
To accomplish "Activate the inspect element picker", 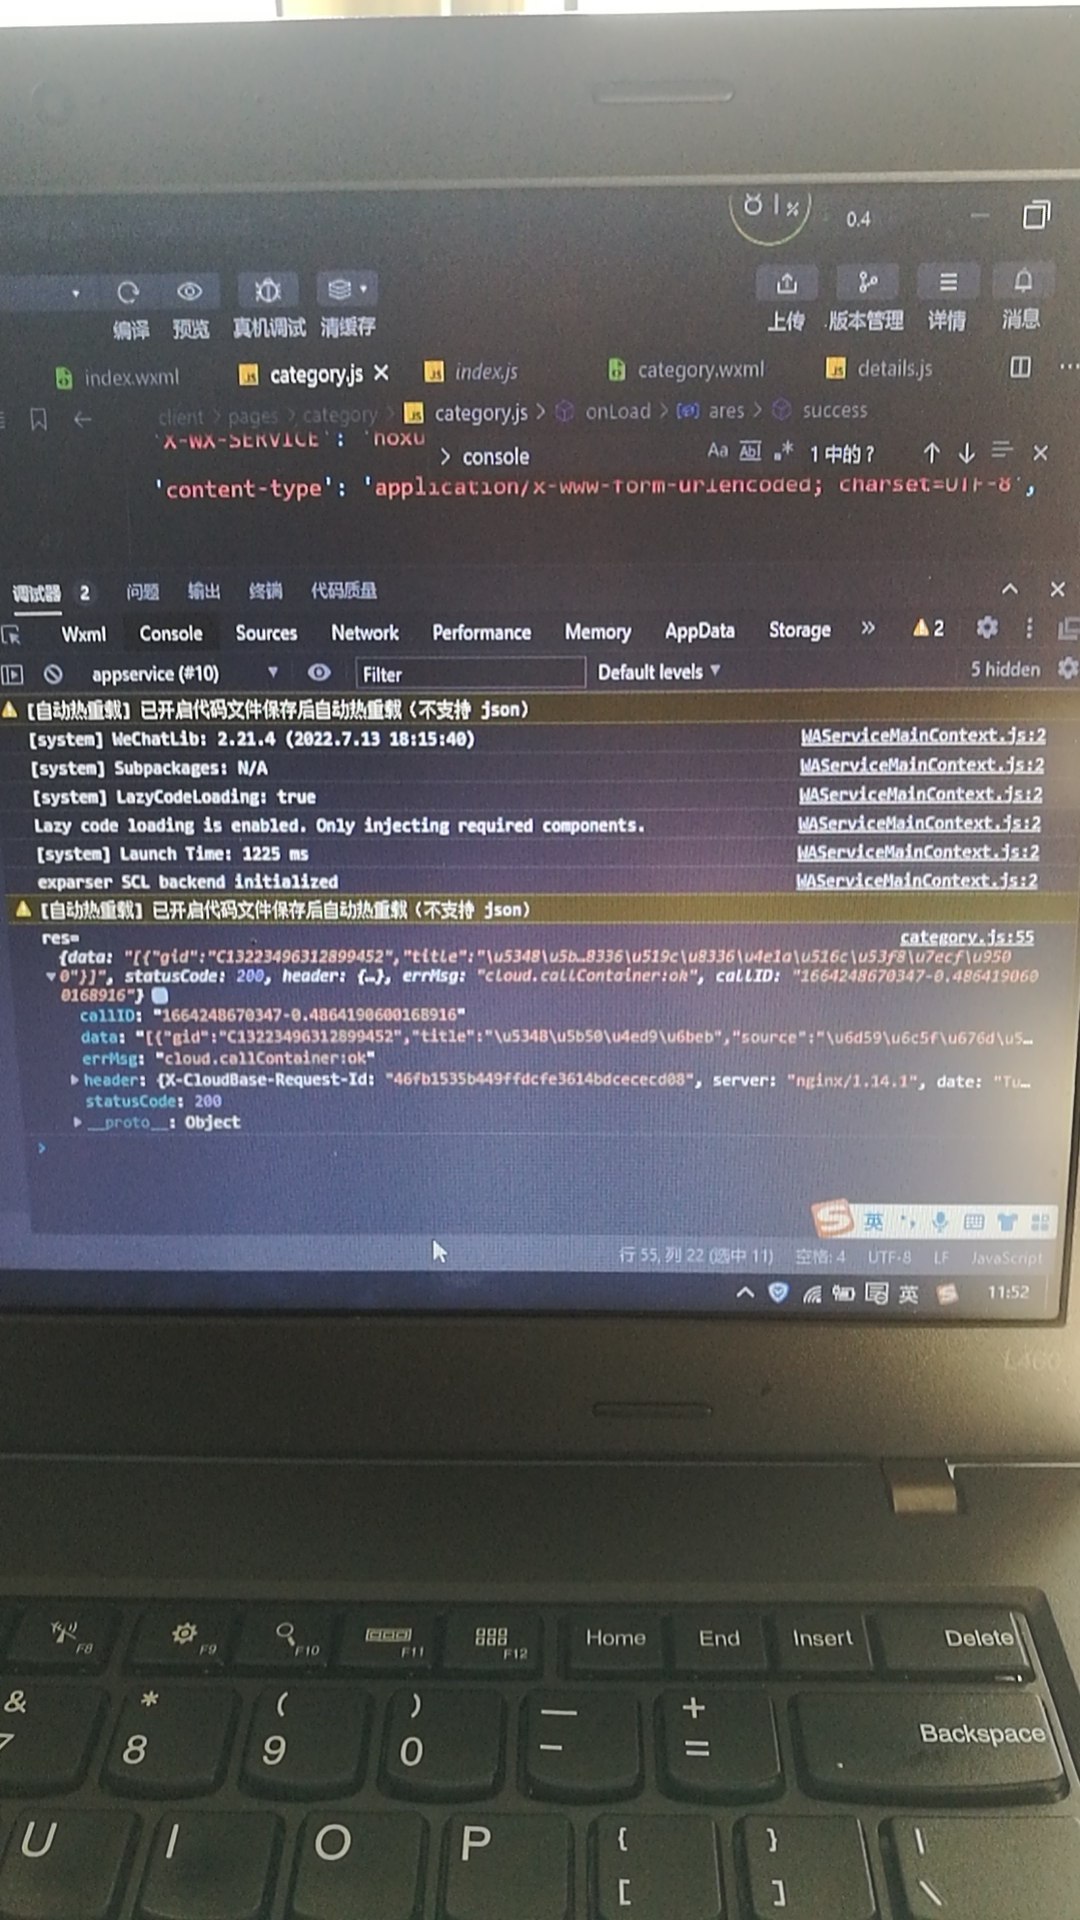I will point(12,635).
